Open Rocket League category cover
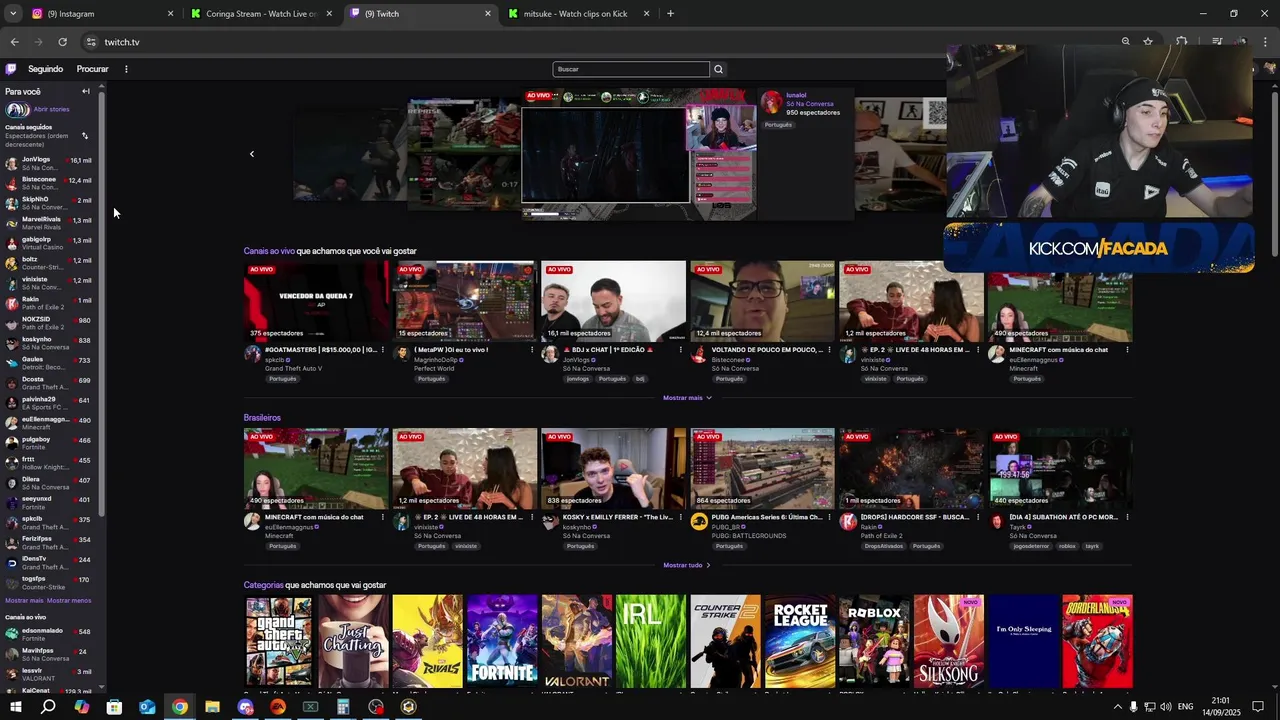 800,641
